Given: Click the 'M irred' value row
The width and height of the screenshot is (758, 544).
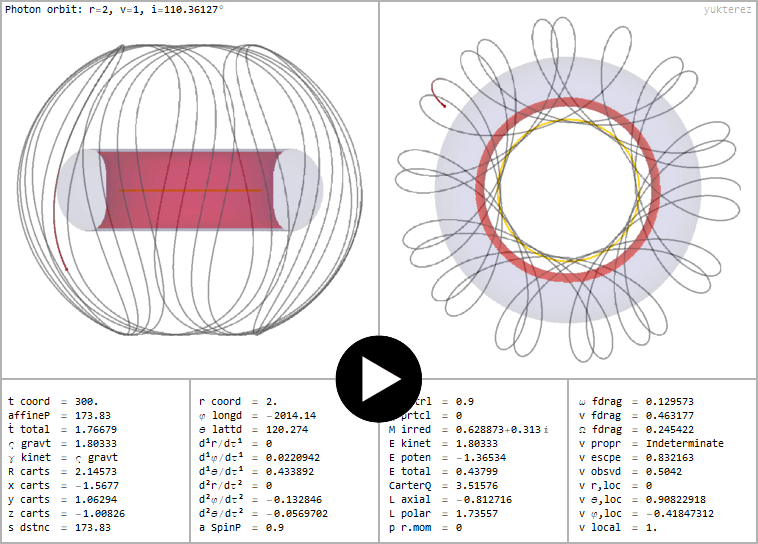Looking at the screenshot, I should click(469, 429).
